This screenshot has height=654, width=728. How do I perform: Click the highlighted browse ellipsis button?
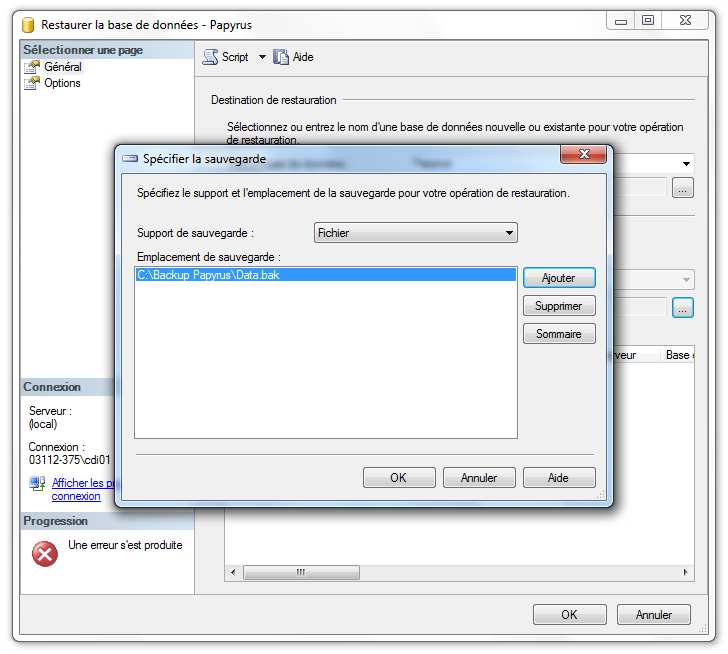click(x=683, y=309)
